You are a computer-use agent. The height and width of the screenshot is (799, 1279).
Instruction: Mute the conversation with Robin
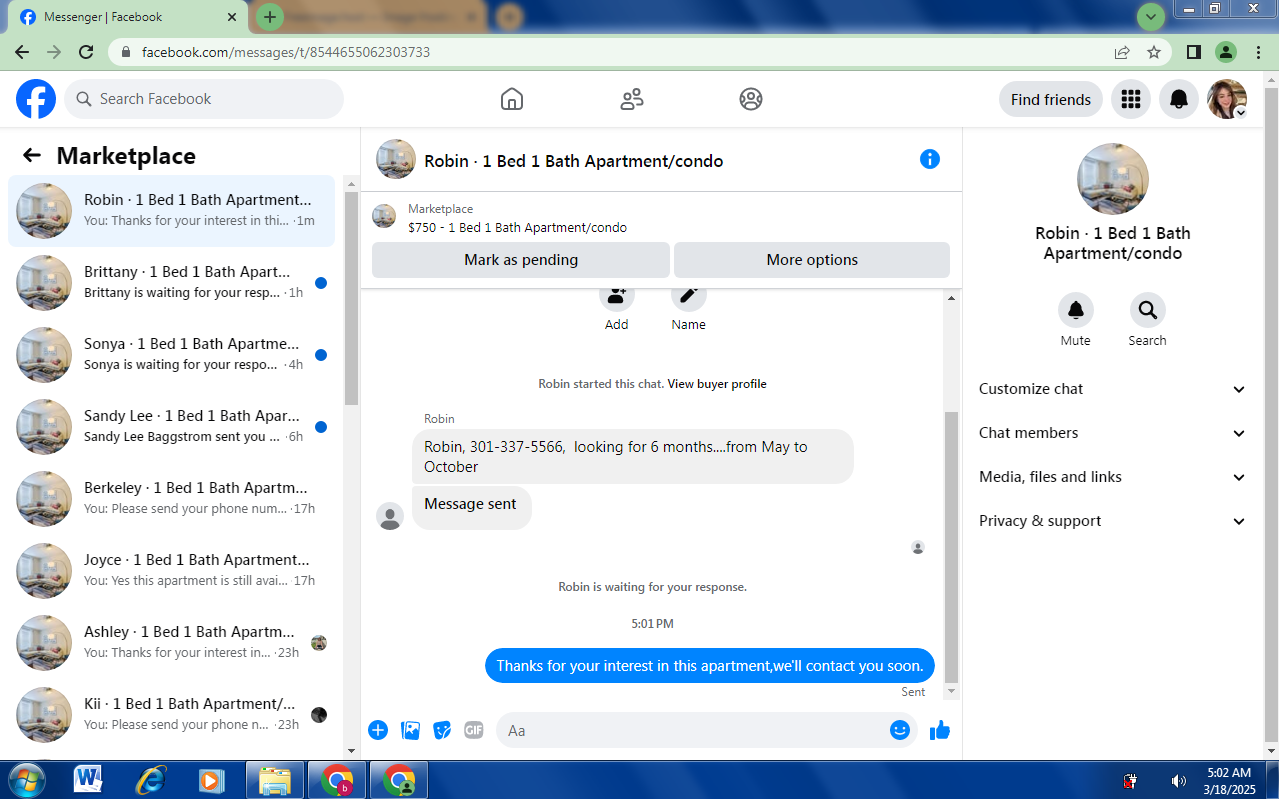click(x=1076, y=310)
